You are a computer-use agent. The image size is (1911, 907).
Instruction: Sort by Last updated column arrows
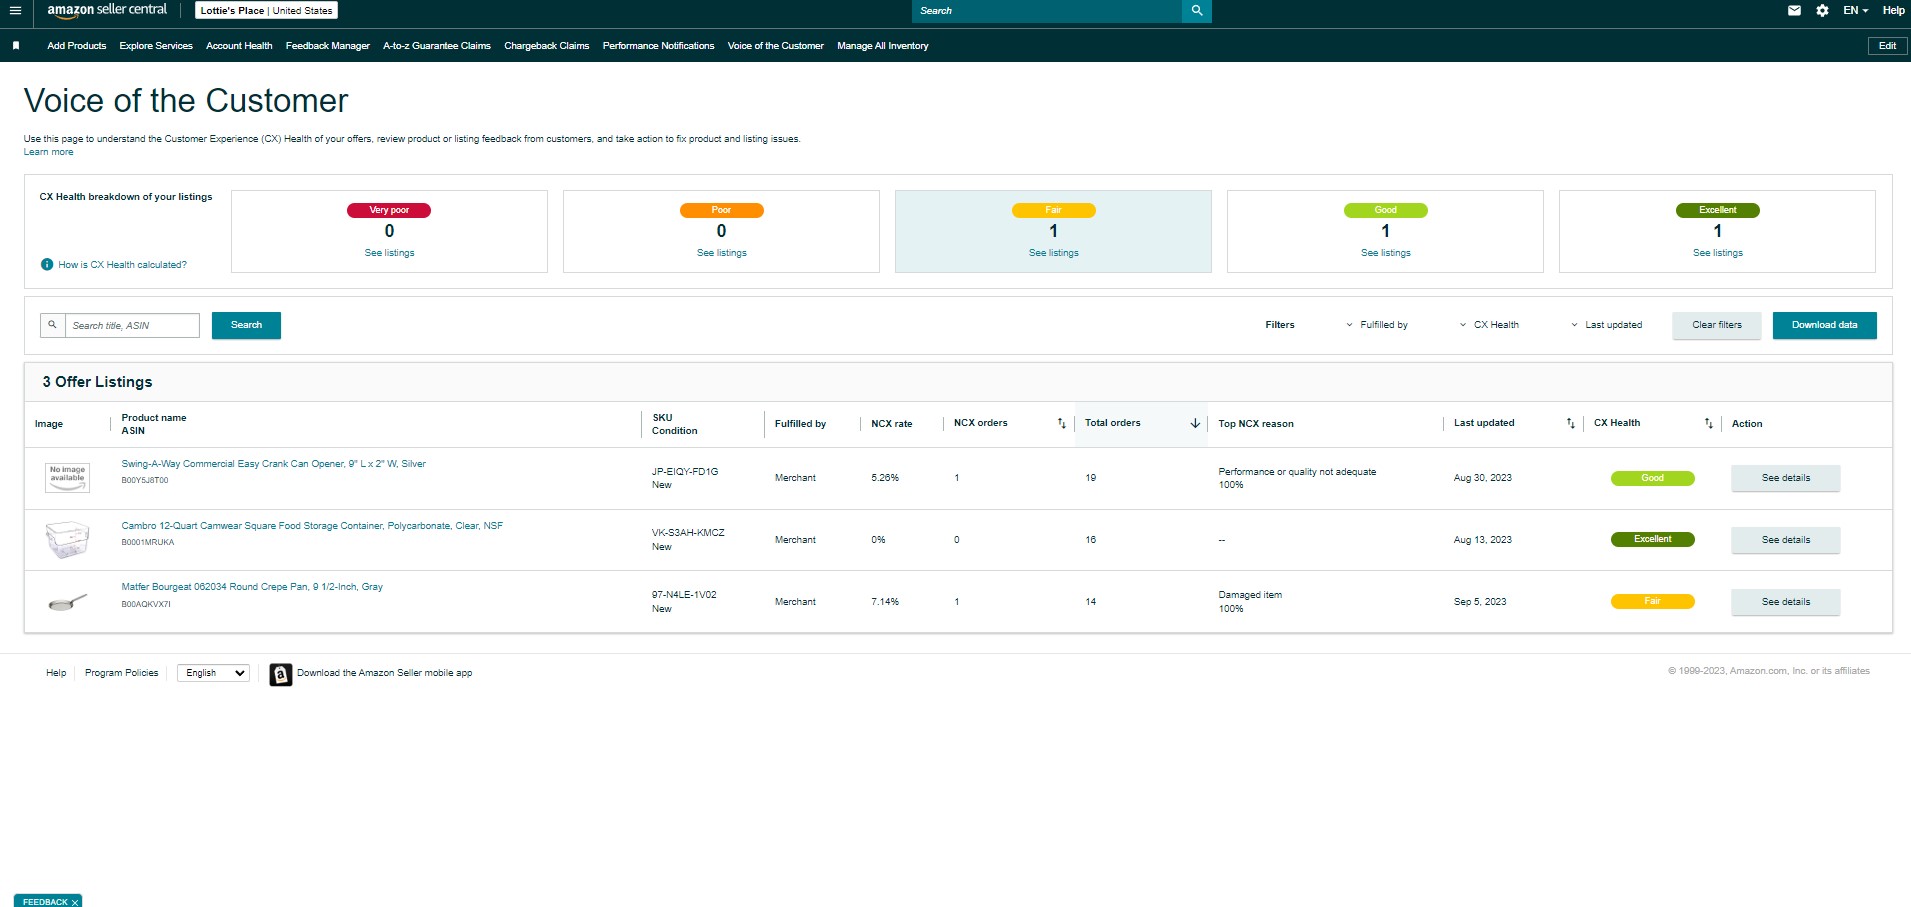[x=1570, y=424]
